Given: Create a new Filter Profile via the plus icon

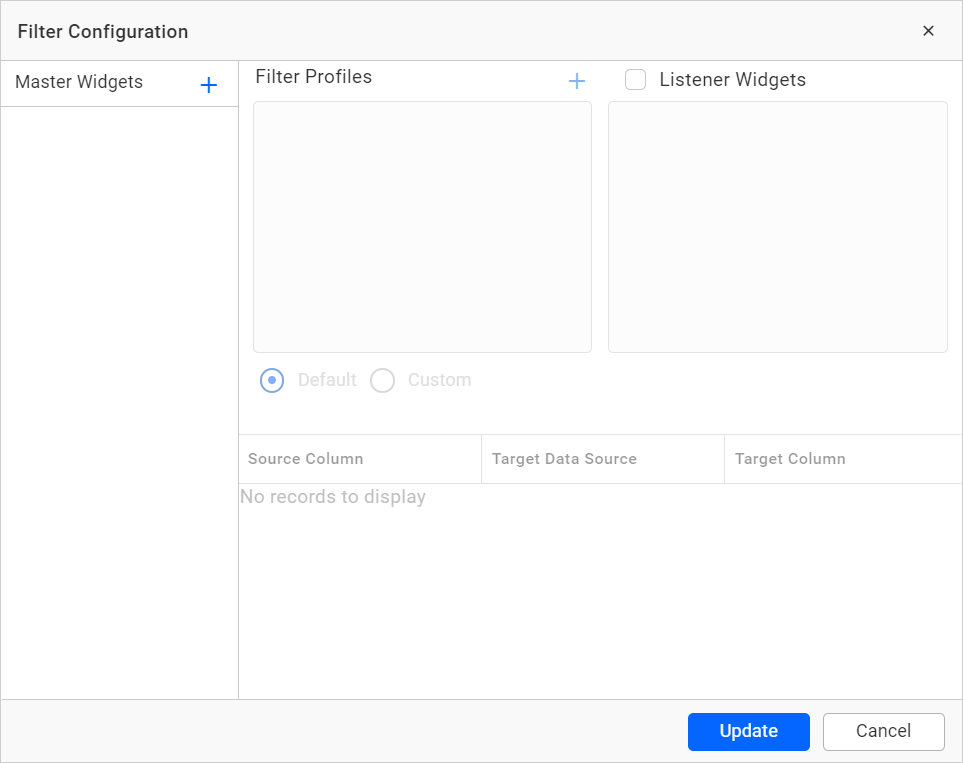Looking at the screenshot, I should [x=577, y=80].
